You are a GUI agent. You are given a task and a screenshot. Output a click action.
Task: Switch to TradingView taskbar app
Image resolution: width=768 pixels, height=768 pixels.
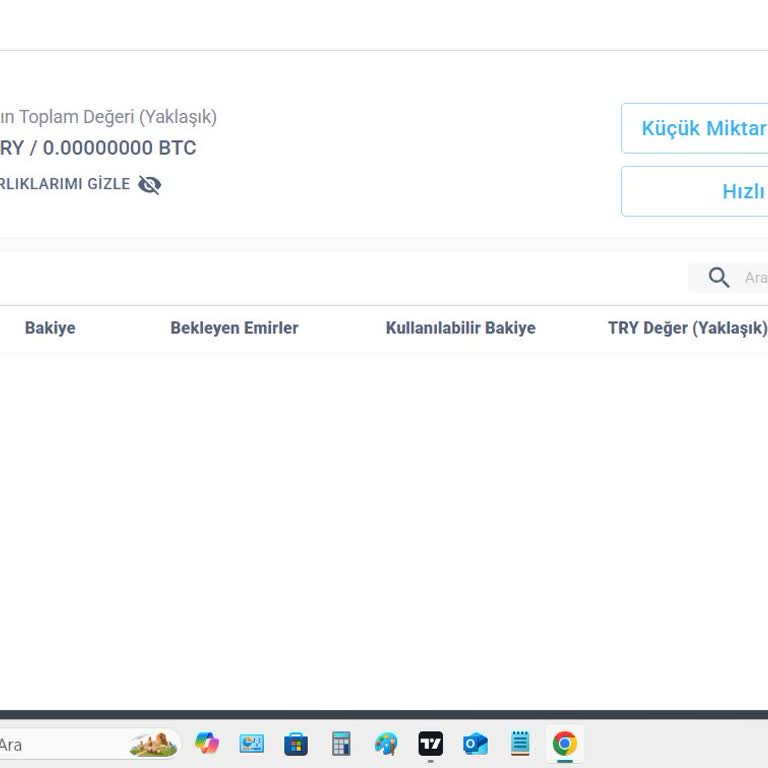coord(431,744)
